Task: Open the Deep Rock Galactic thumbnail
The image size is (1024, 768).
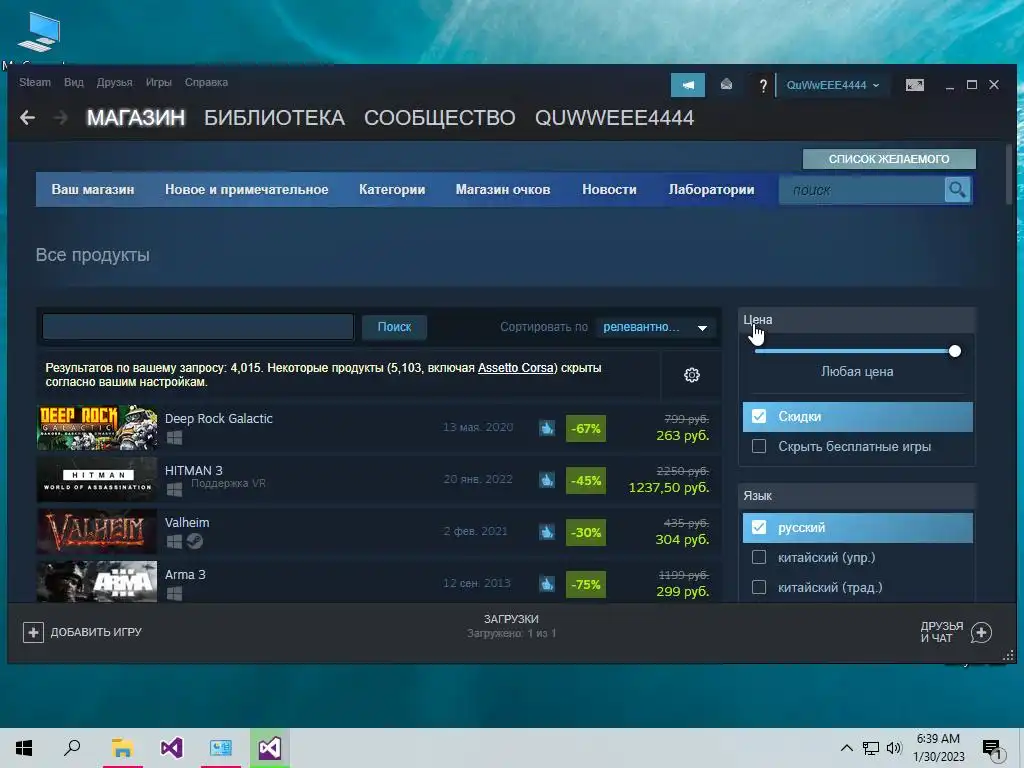Action: (x=97, y=428)
